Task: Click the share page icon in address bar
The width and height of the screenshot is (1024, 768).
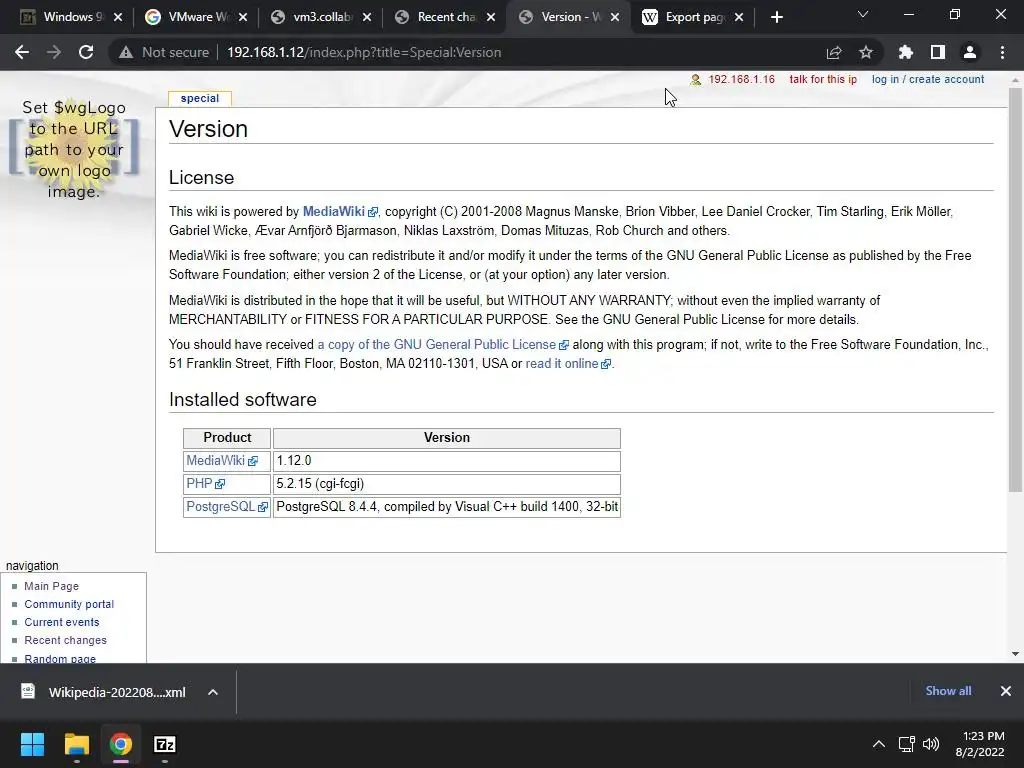Action: point(834,52)
